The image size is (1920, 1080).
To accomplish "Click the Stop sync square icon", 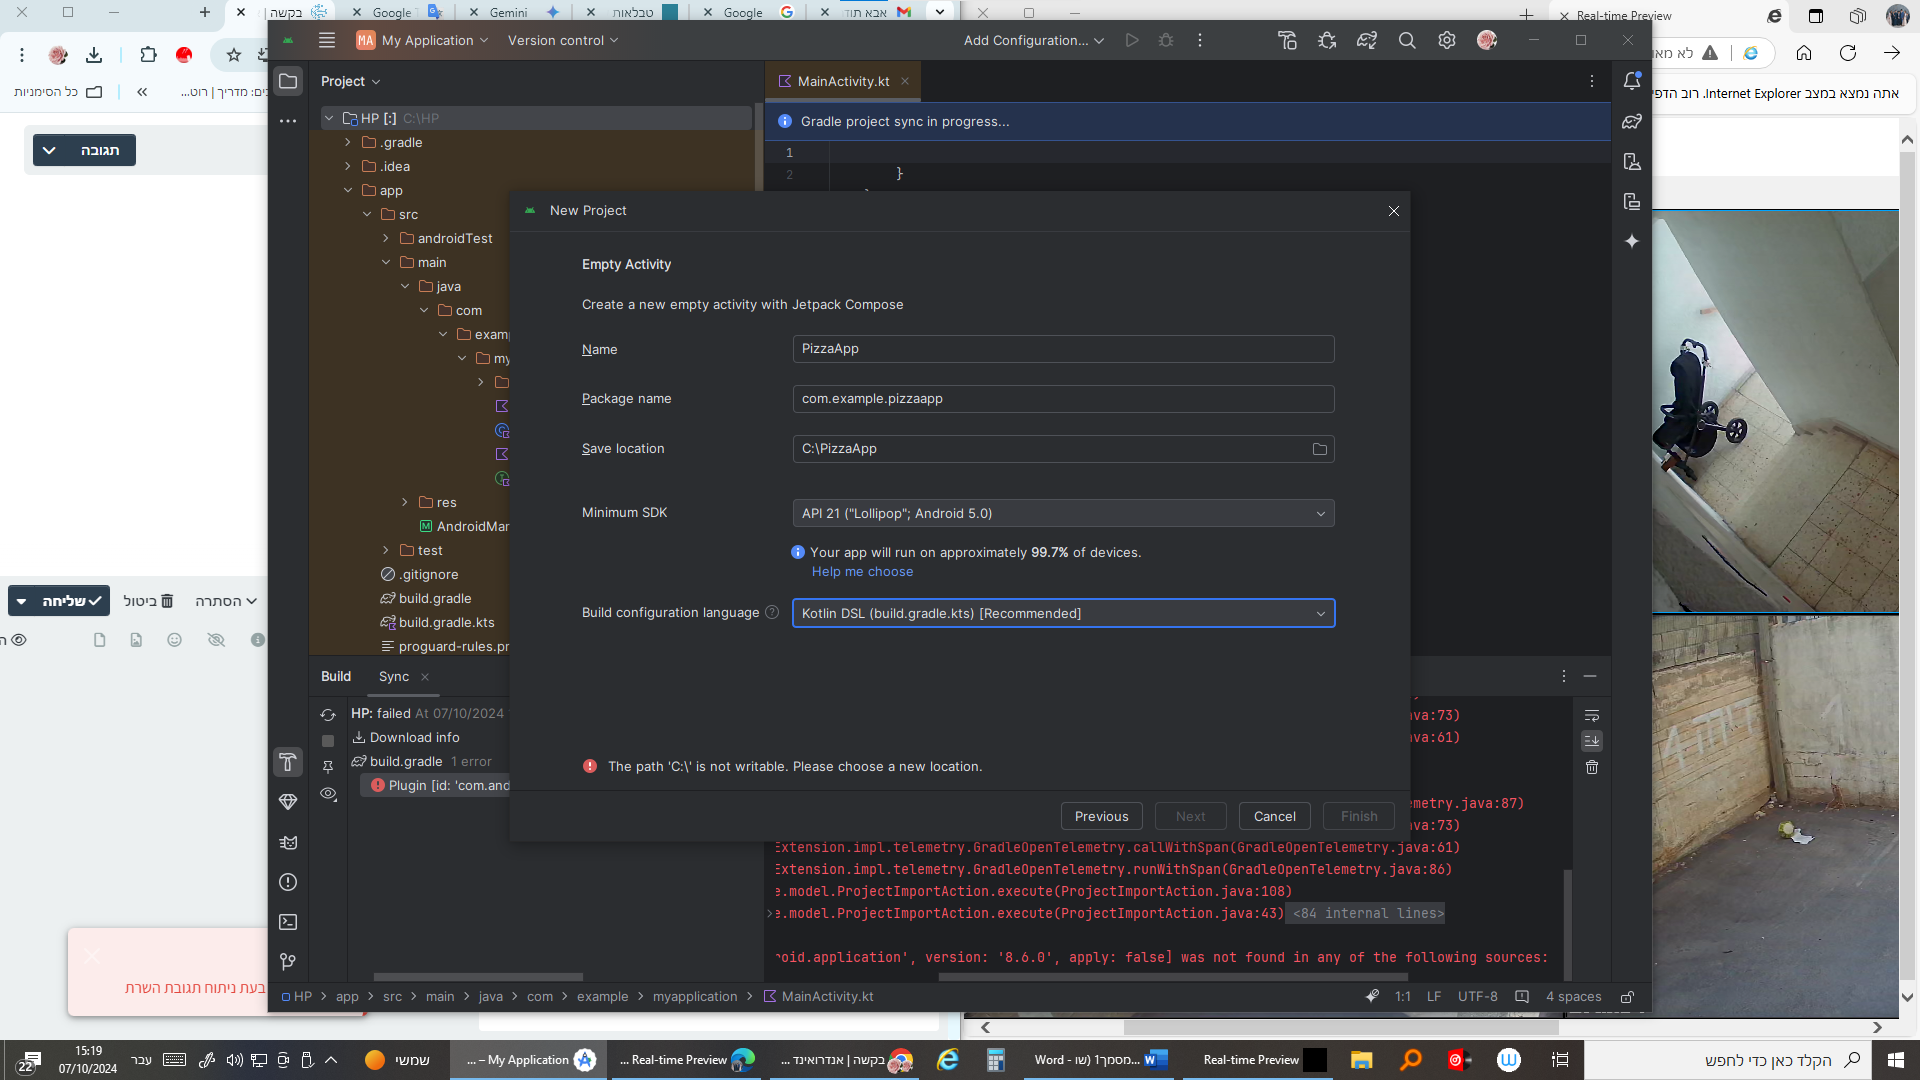I will coord(328,741).
